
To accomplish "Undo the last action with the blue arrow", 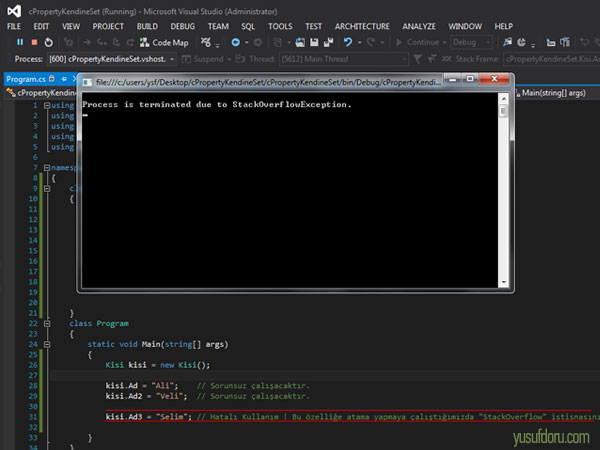I will point(348,42).
